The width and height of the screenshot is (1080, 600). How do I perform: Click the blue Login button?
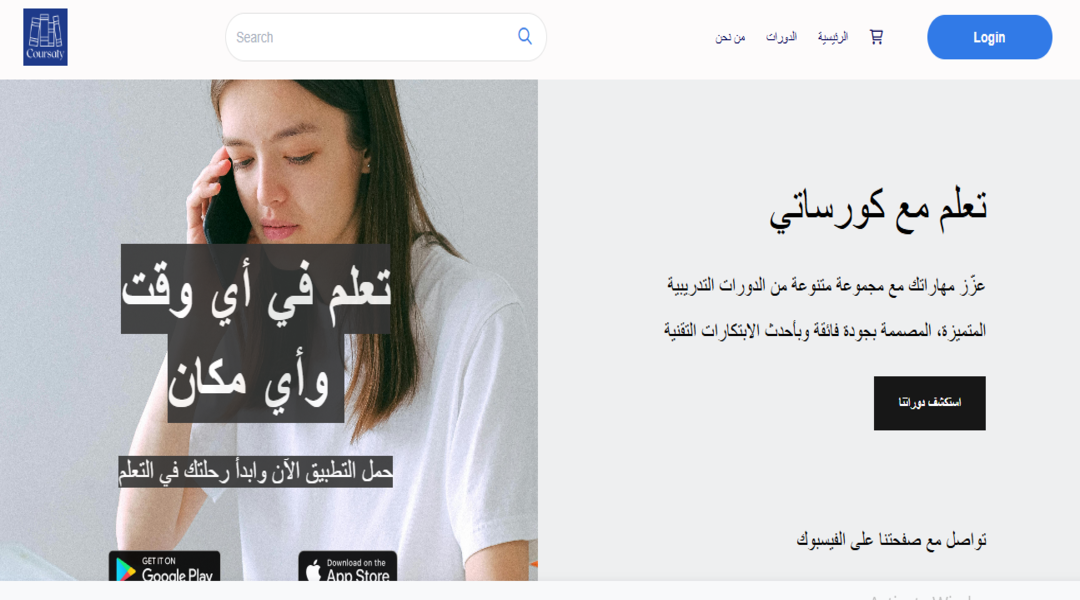point(989,37)
